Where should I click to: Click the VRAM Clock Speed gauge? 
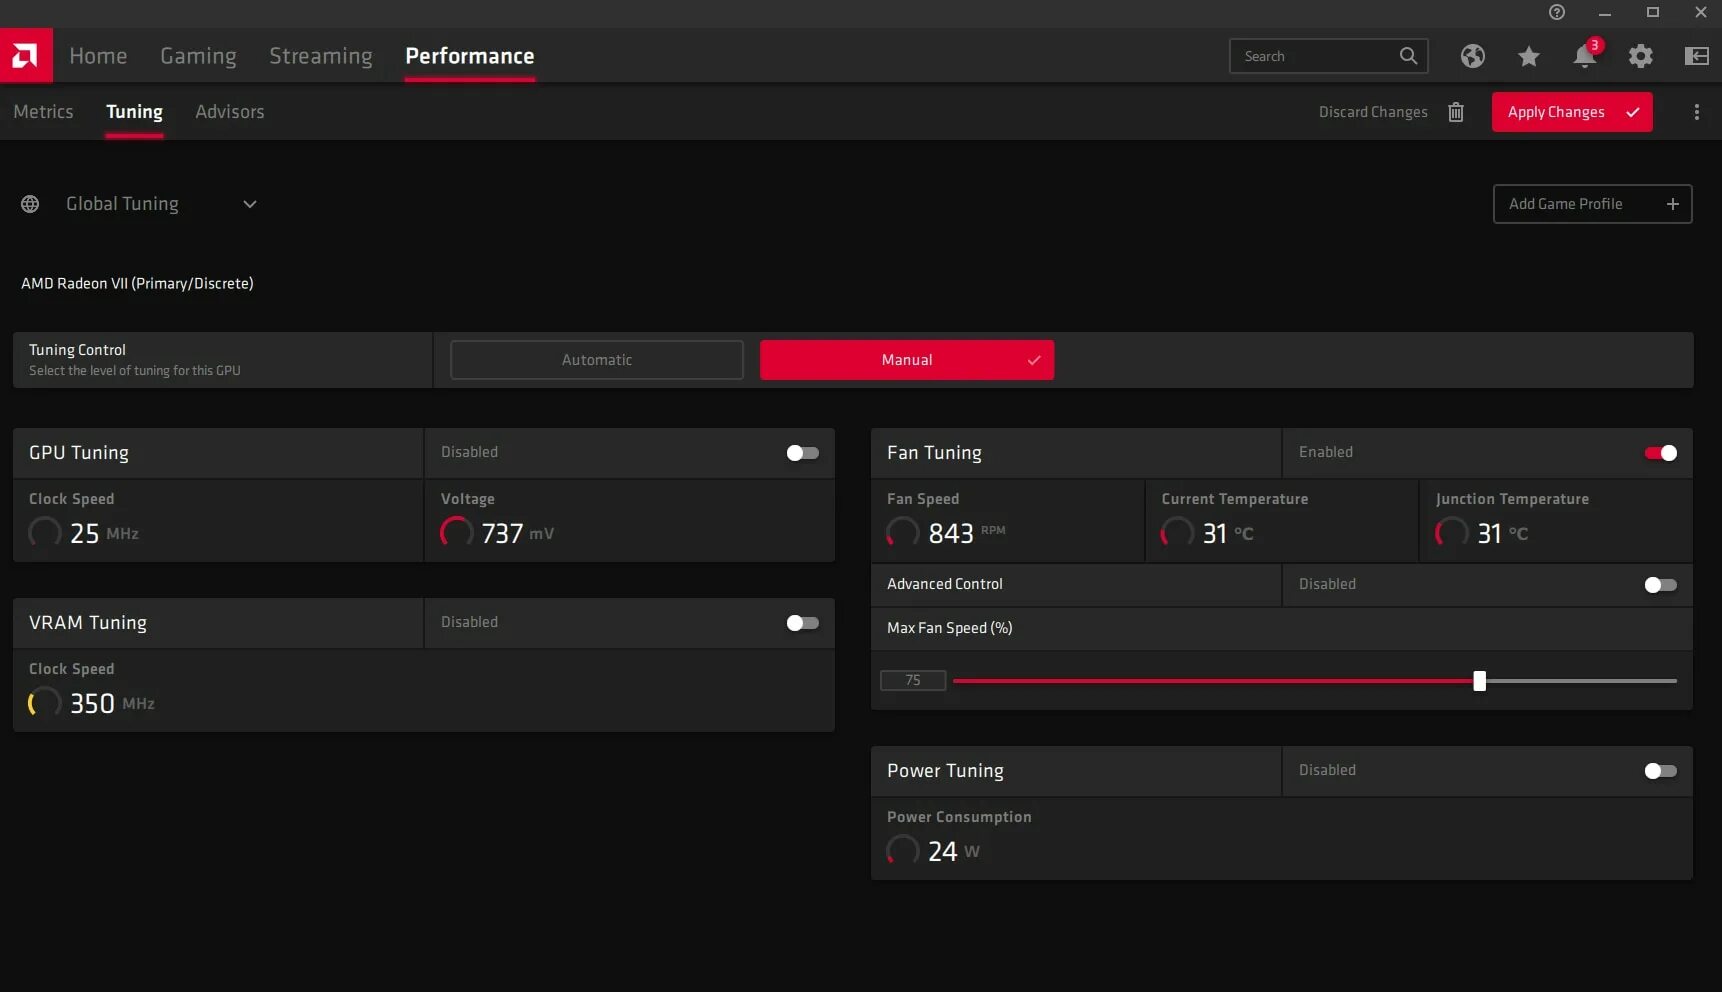(x=44, y=702)
